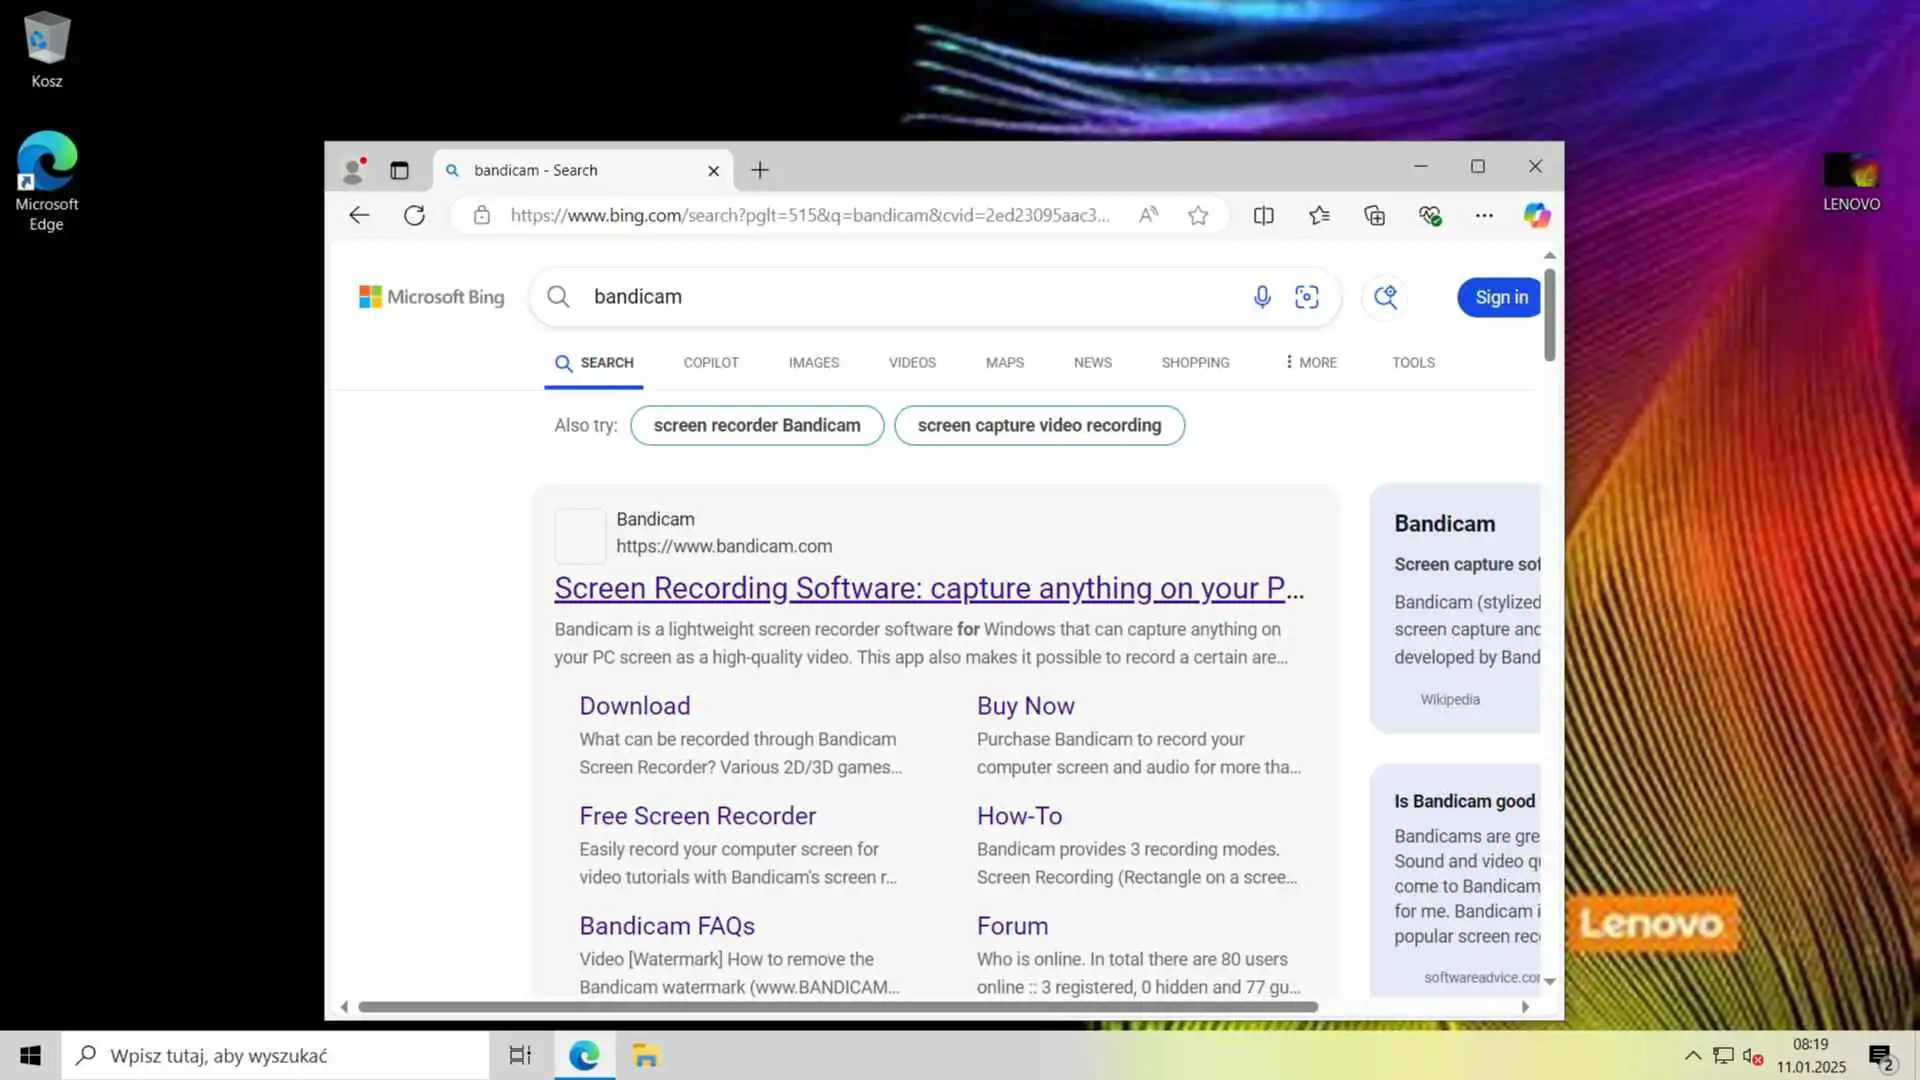Open visual search camera icon
This screenshot has width=1920, height=1080.
[1306, 297]
